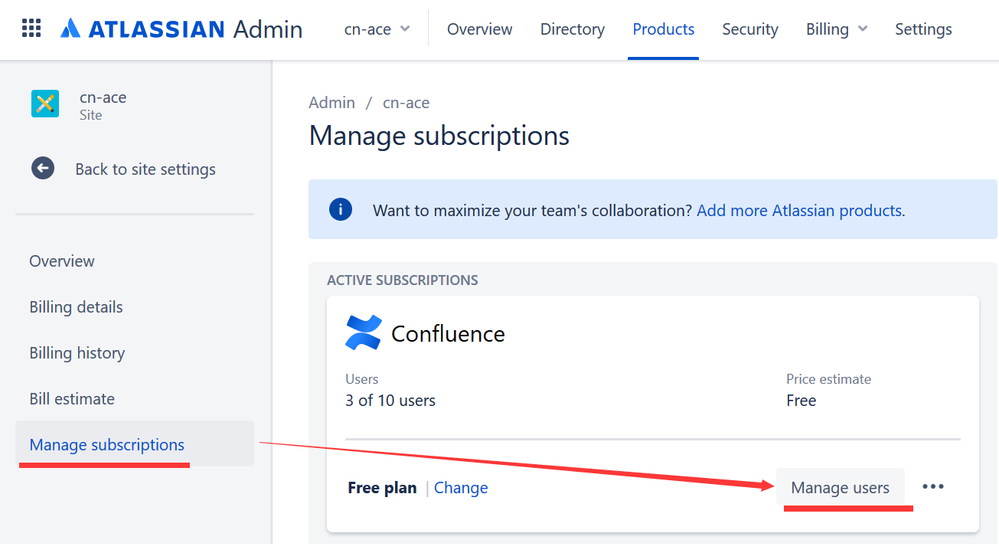The width and height of the screenshot is (999, 544).
Task: Click the info icon in the banner
Action: tap(340, 210)
